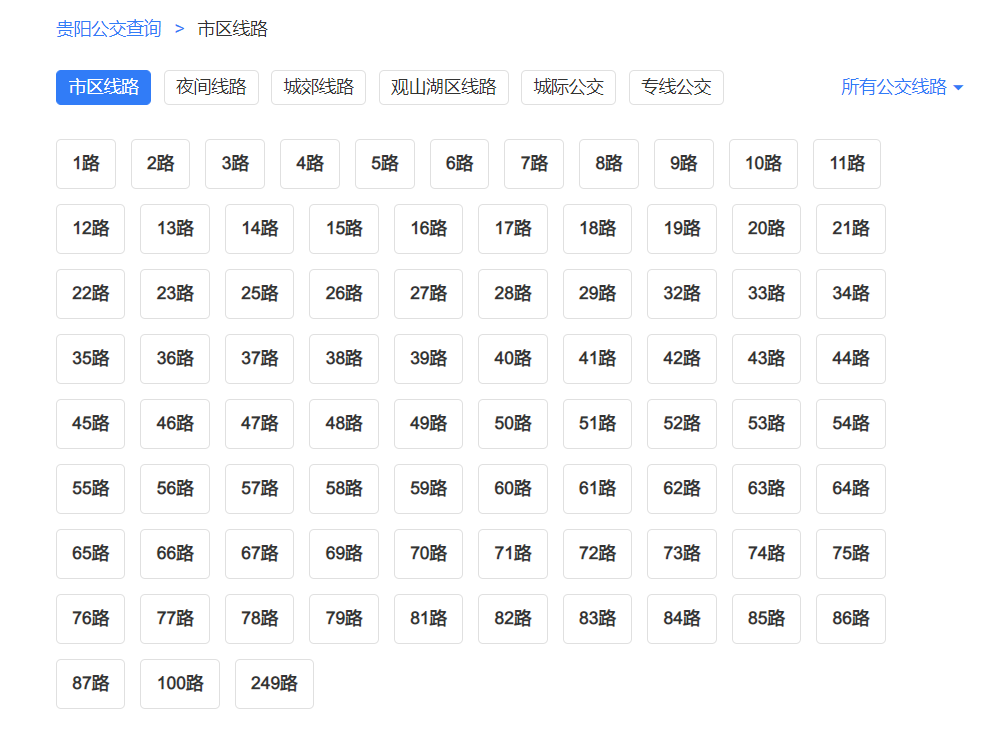
Task: Open bus route 34路
Action: coord(851,294)
